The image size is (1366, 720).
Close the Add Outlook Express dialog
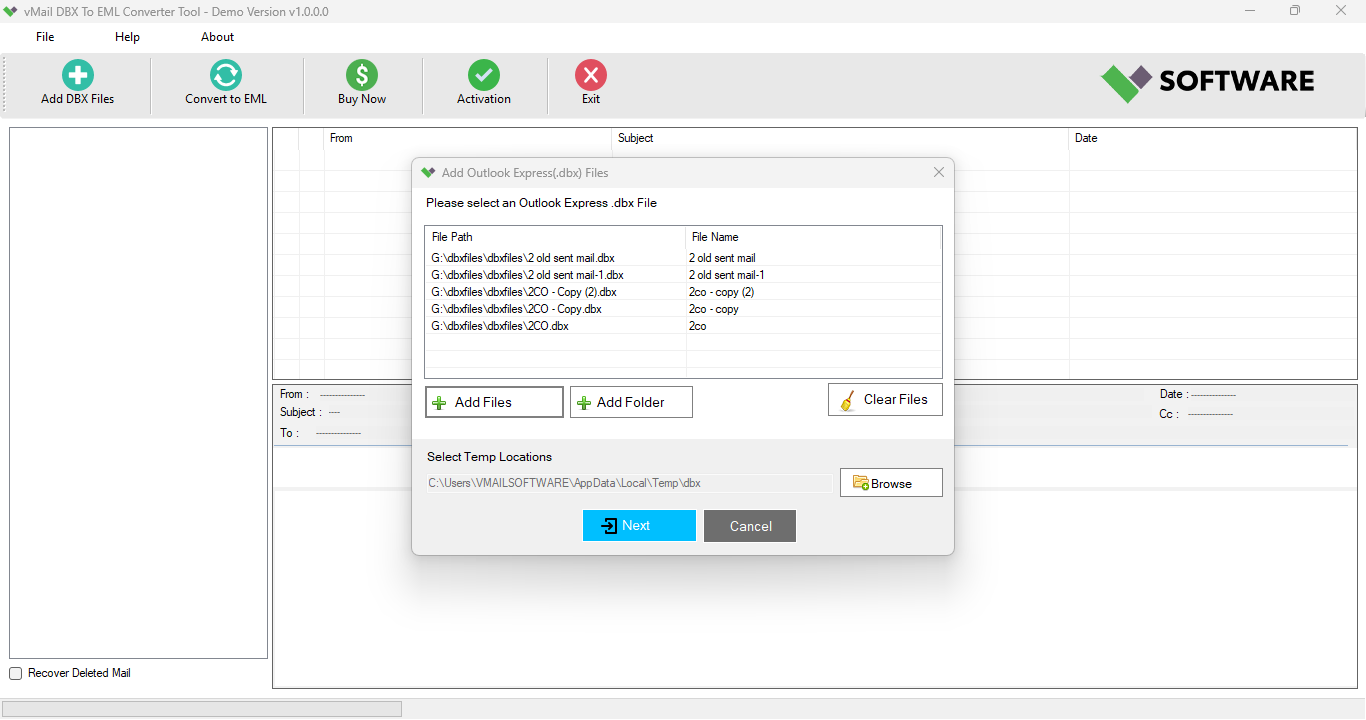point(938,172)
